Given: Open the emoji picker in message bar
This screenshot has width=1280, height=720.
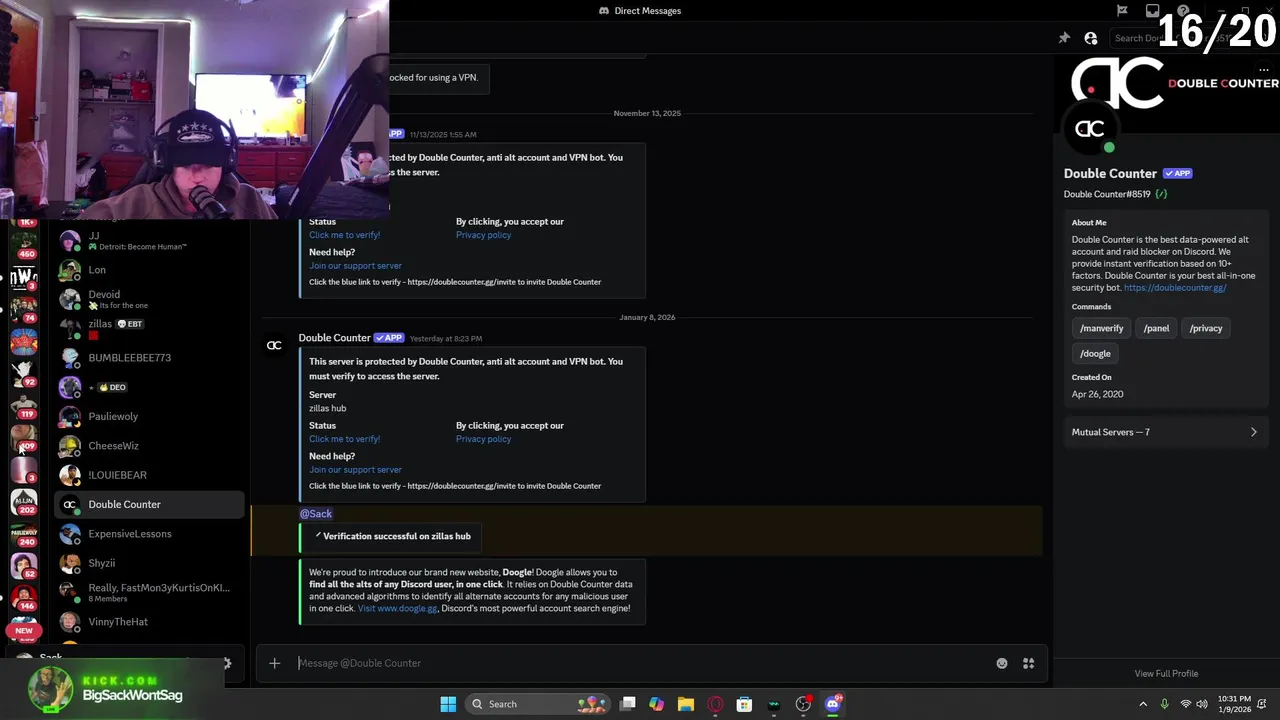Looking at the screenshot, I should click(1002, 663).
